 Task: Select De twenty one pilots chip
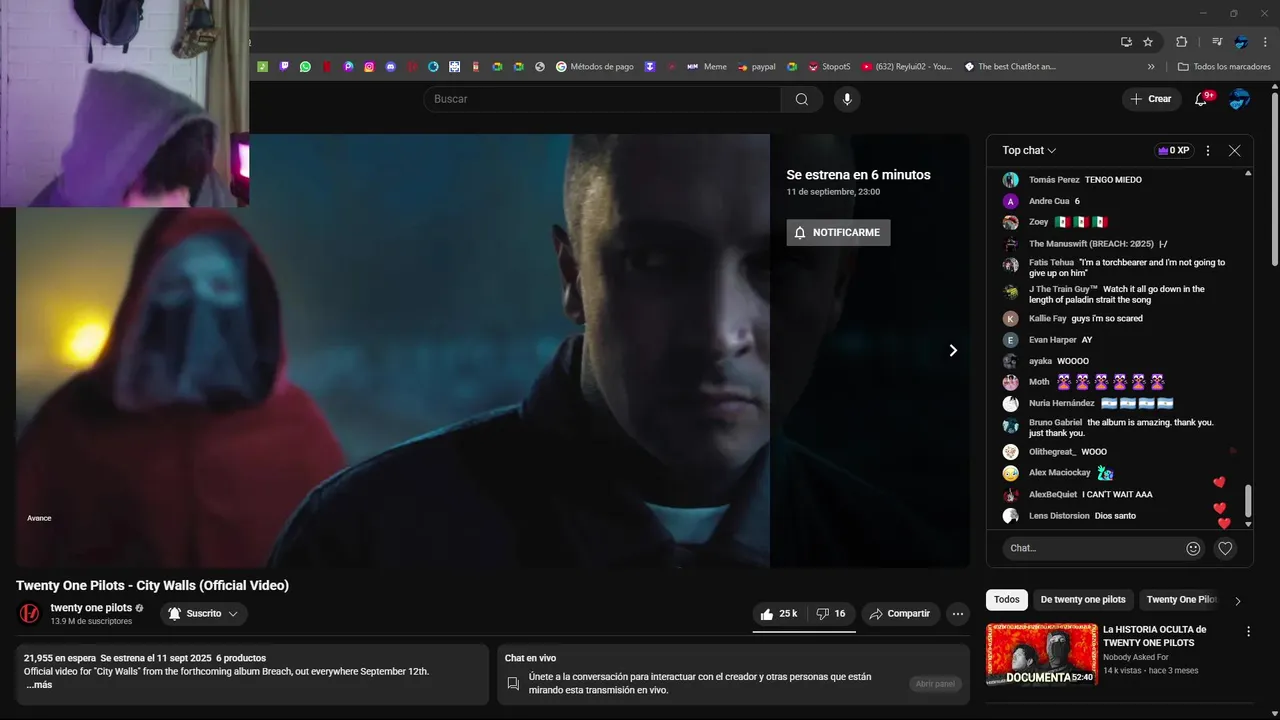pyautogui.click(x=1083, y=600)
